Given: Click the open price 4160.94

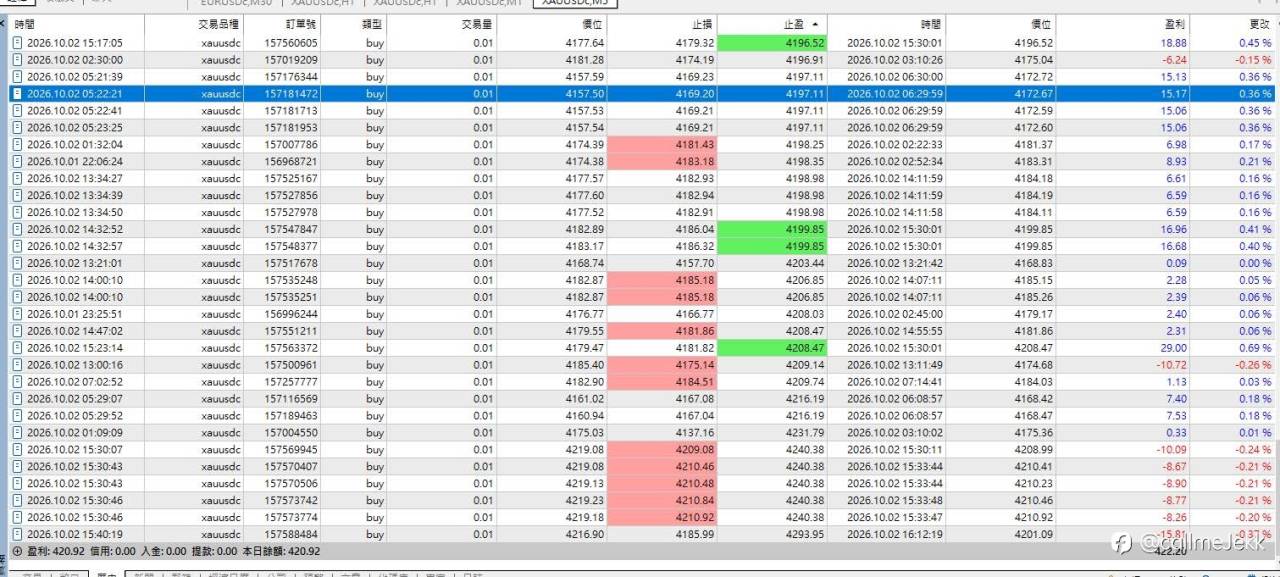Looking at the screenshot, I should click(585, 416).
